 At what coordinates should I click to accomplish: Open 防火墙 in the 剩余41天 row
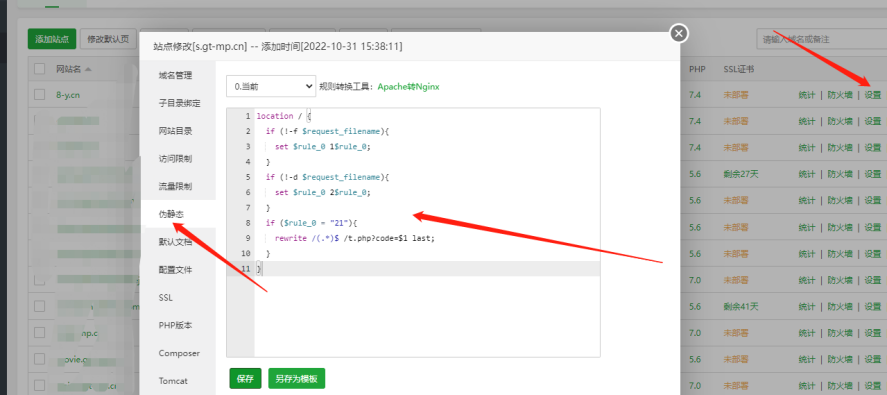point(840,306)
